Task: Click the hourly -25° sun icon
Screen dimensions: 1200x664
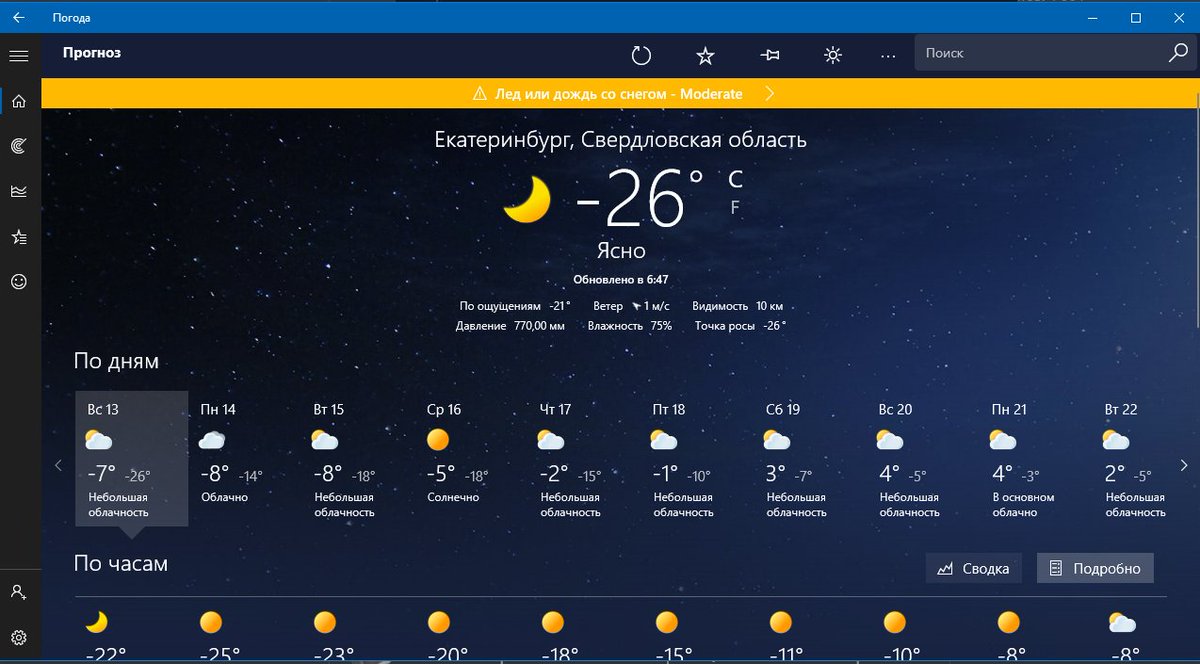Action: point(211,623)
